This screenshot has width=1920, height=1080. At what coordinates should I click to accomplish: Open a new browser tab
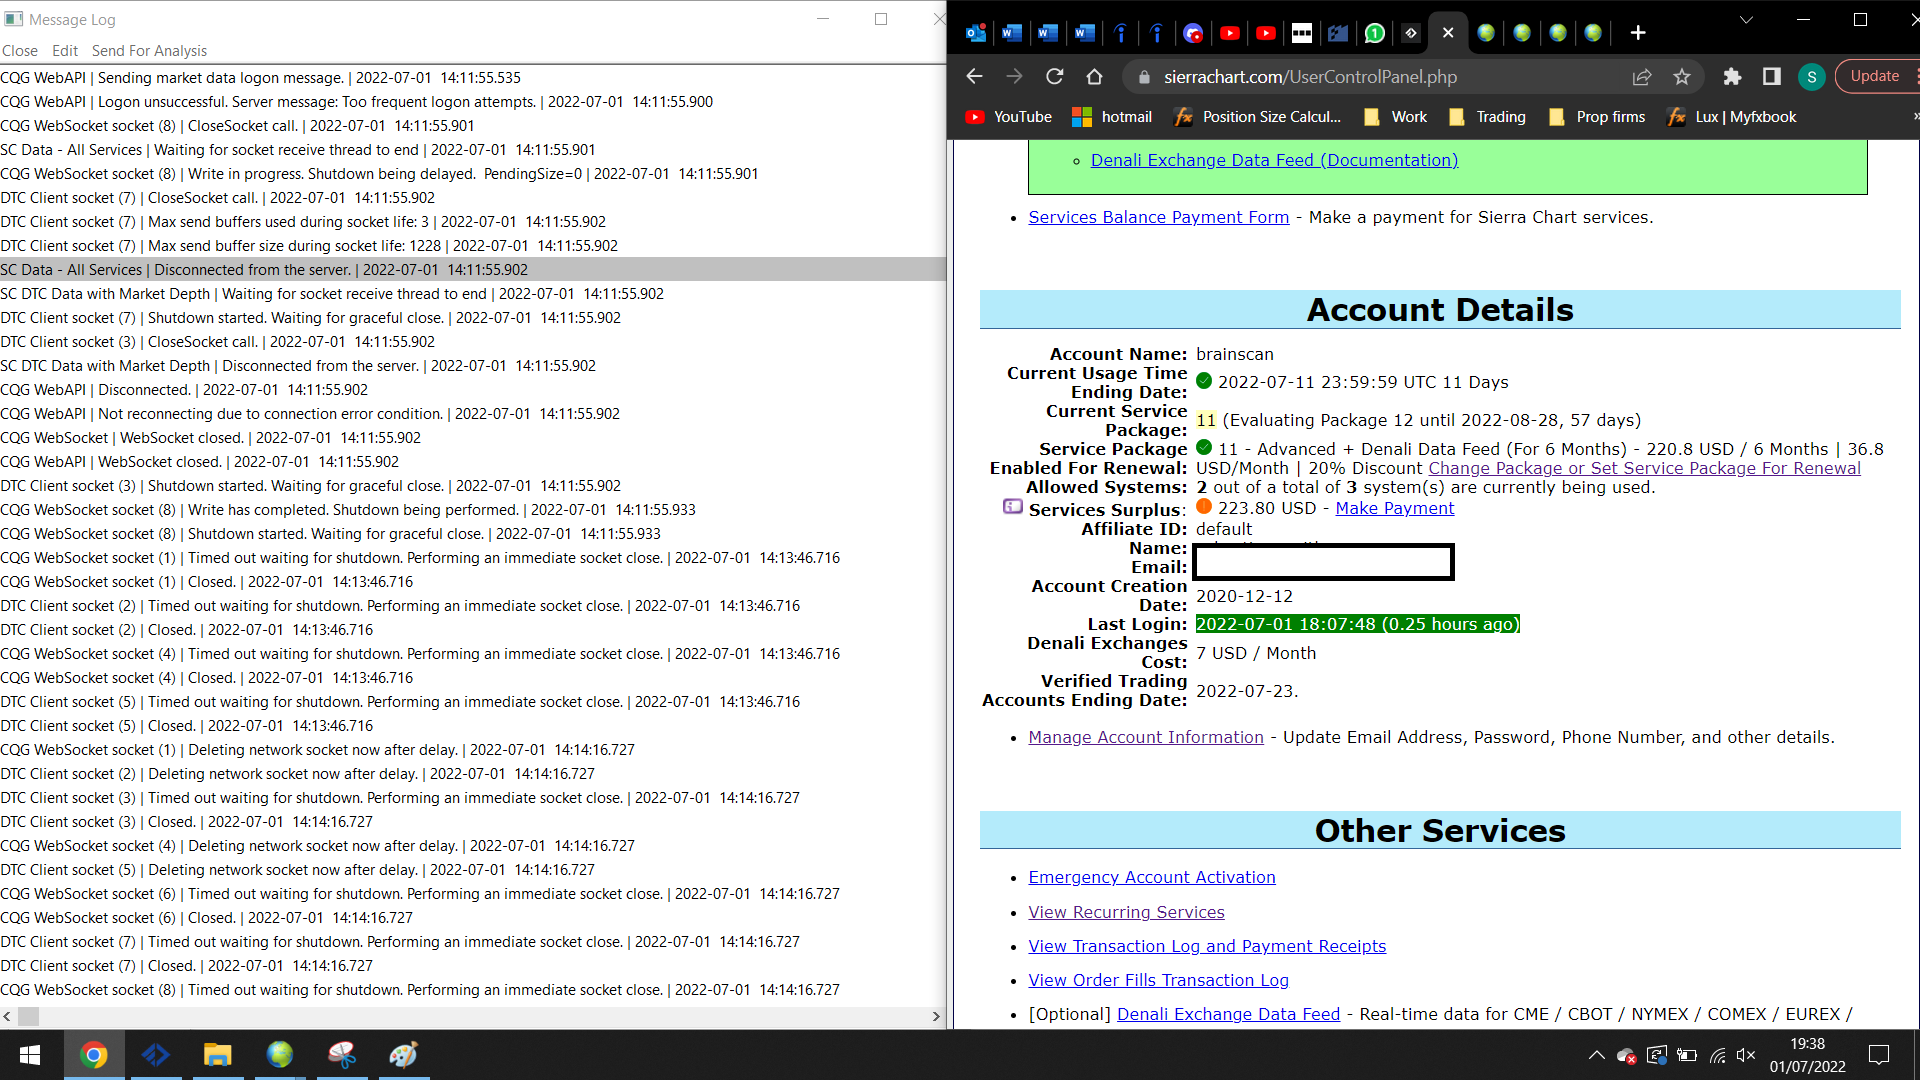click(1637, 33)
